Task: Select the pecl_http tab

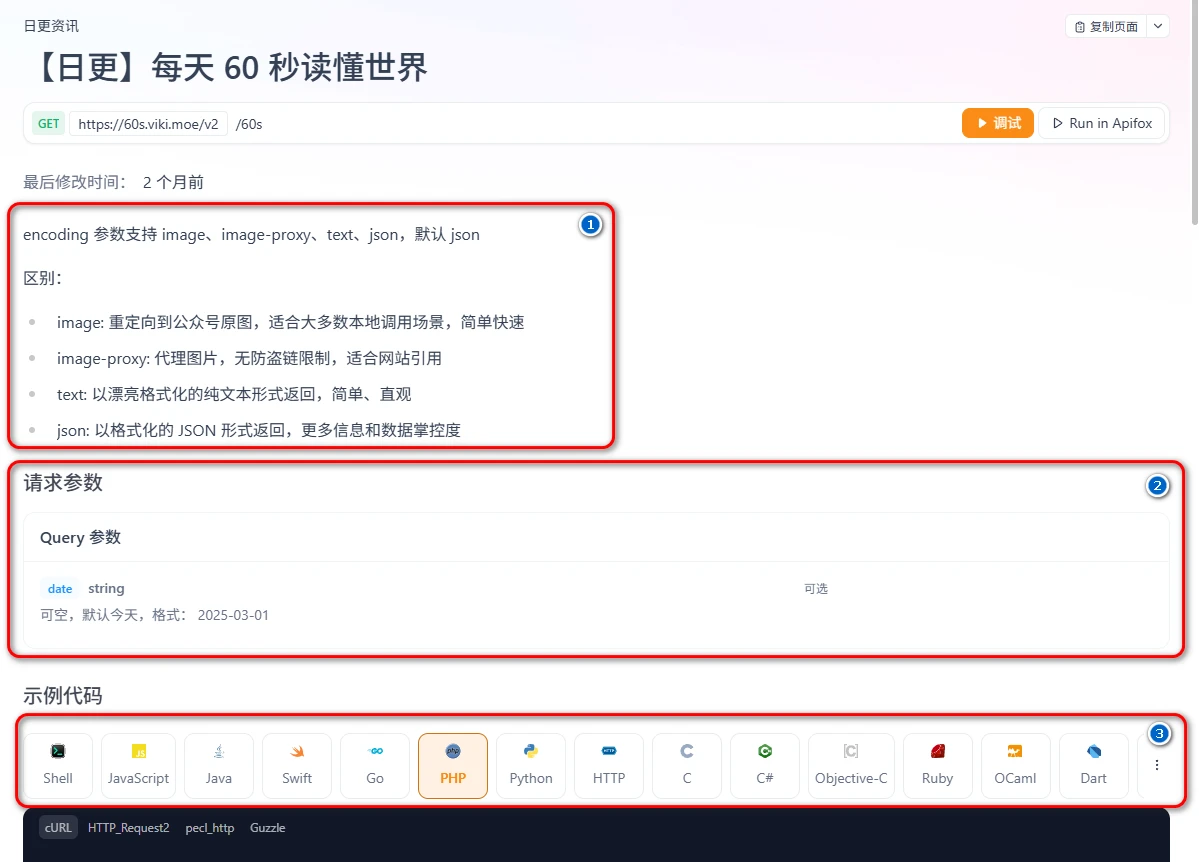Action: coord(210,828)
